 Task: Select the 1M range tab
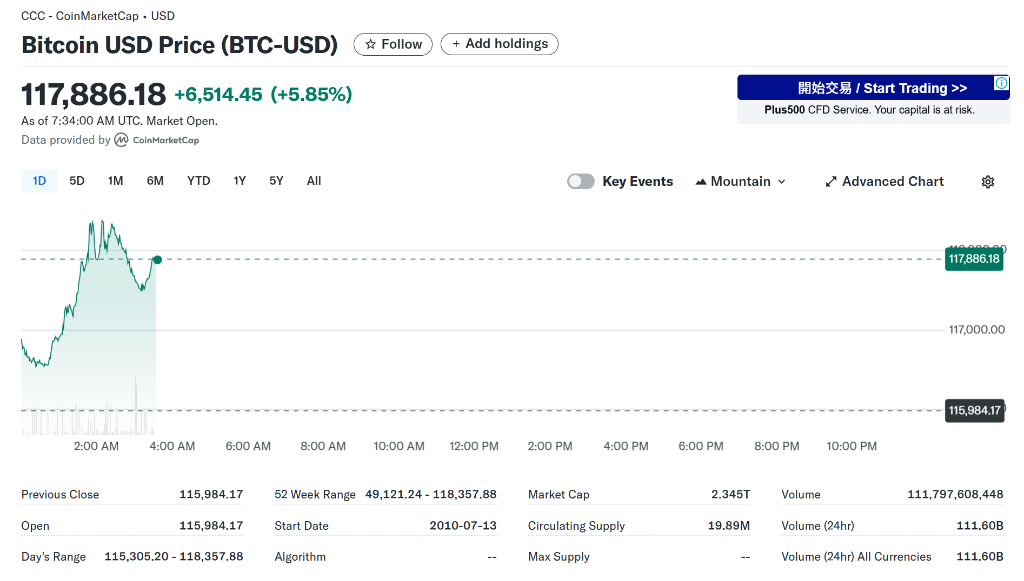tap(116, 181)
